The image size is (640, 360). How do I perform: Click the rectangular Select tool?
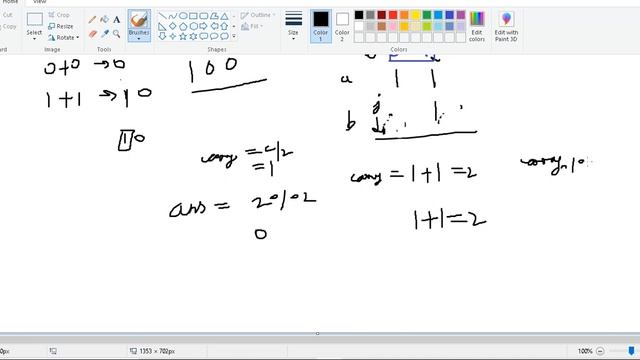[34, 19]
